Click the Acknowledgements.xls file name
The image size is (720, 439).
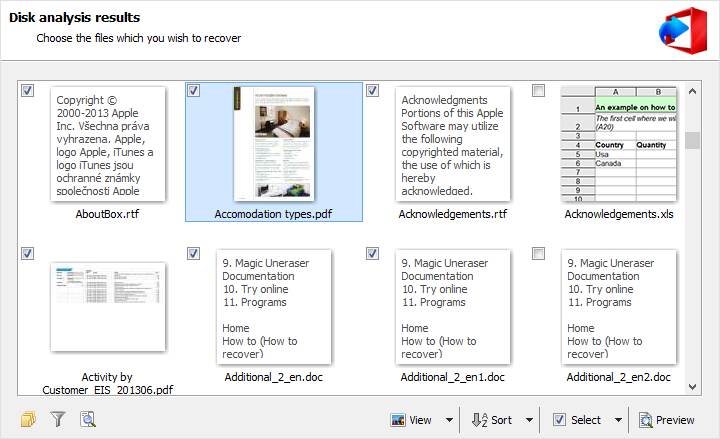619,214
